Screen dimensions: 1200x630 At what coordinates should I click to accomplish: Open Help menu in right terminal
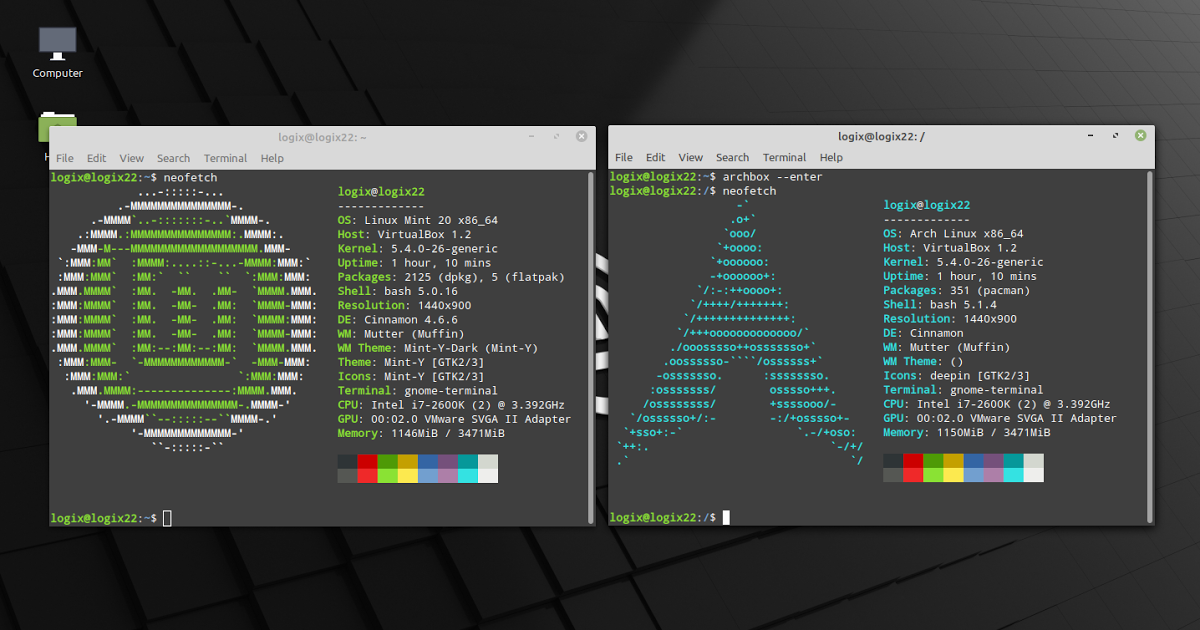[831, 157]
